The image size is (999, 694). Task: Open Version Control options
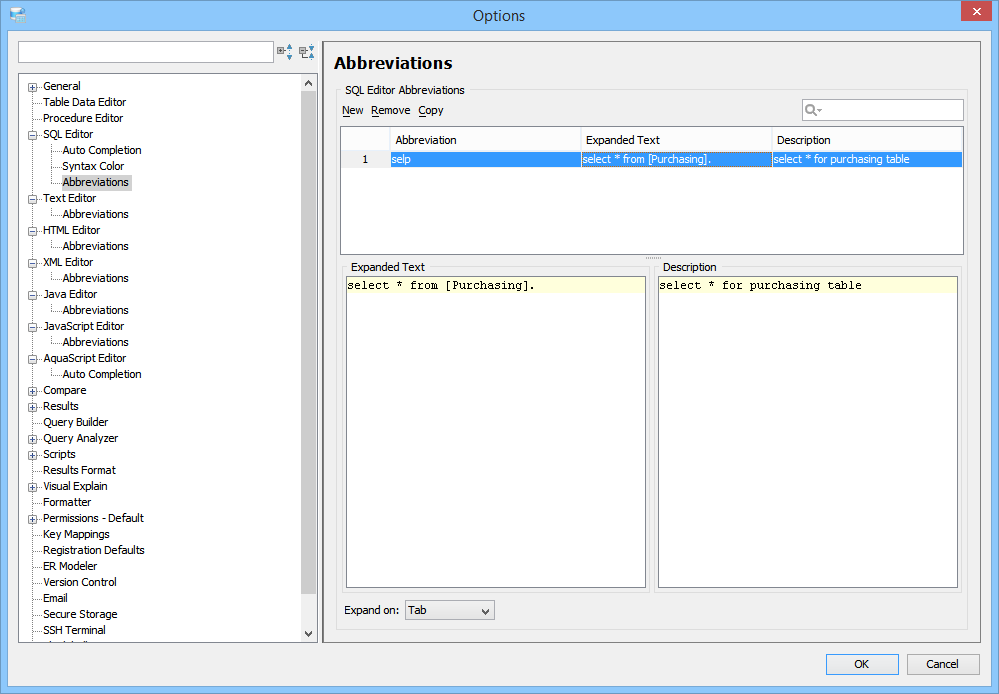[80, 582]
